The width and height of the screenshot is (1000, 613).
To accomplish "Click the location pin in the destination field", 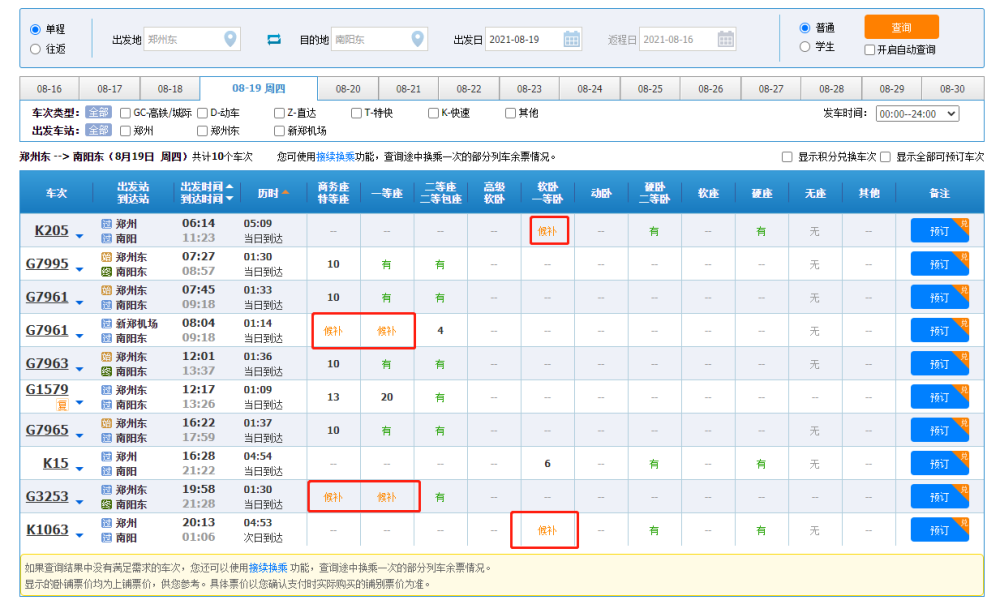I will pyautogui.click(x=419, y=39).
